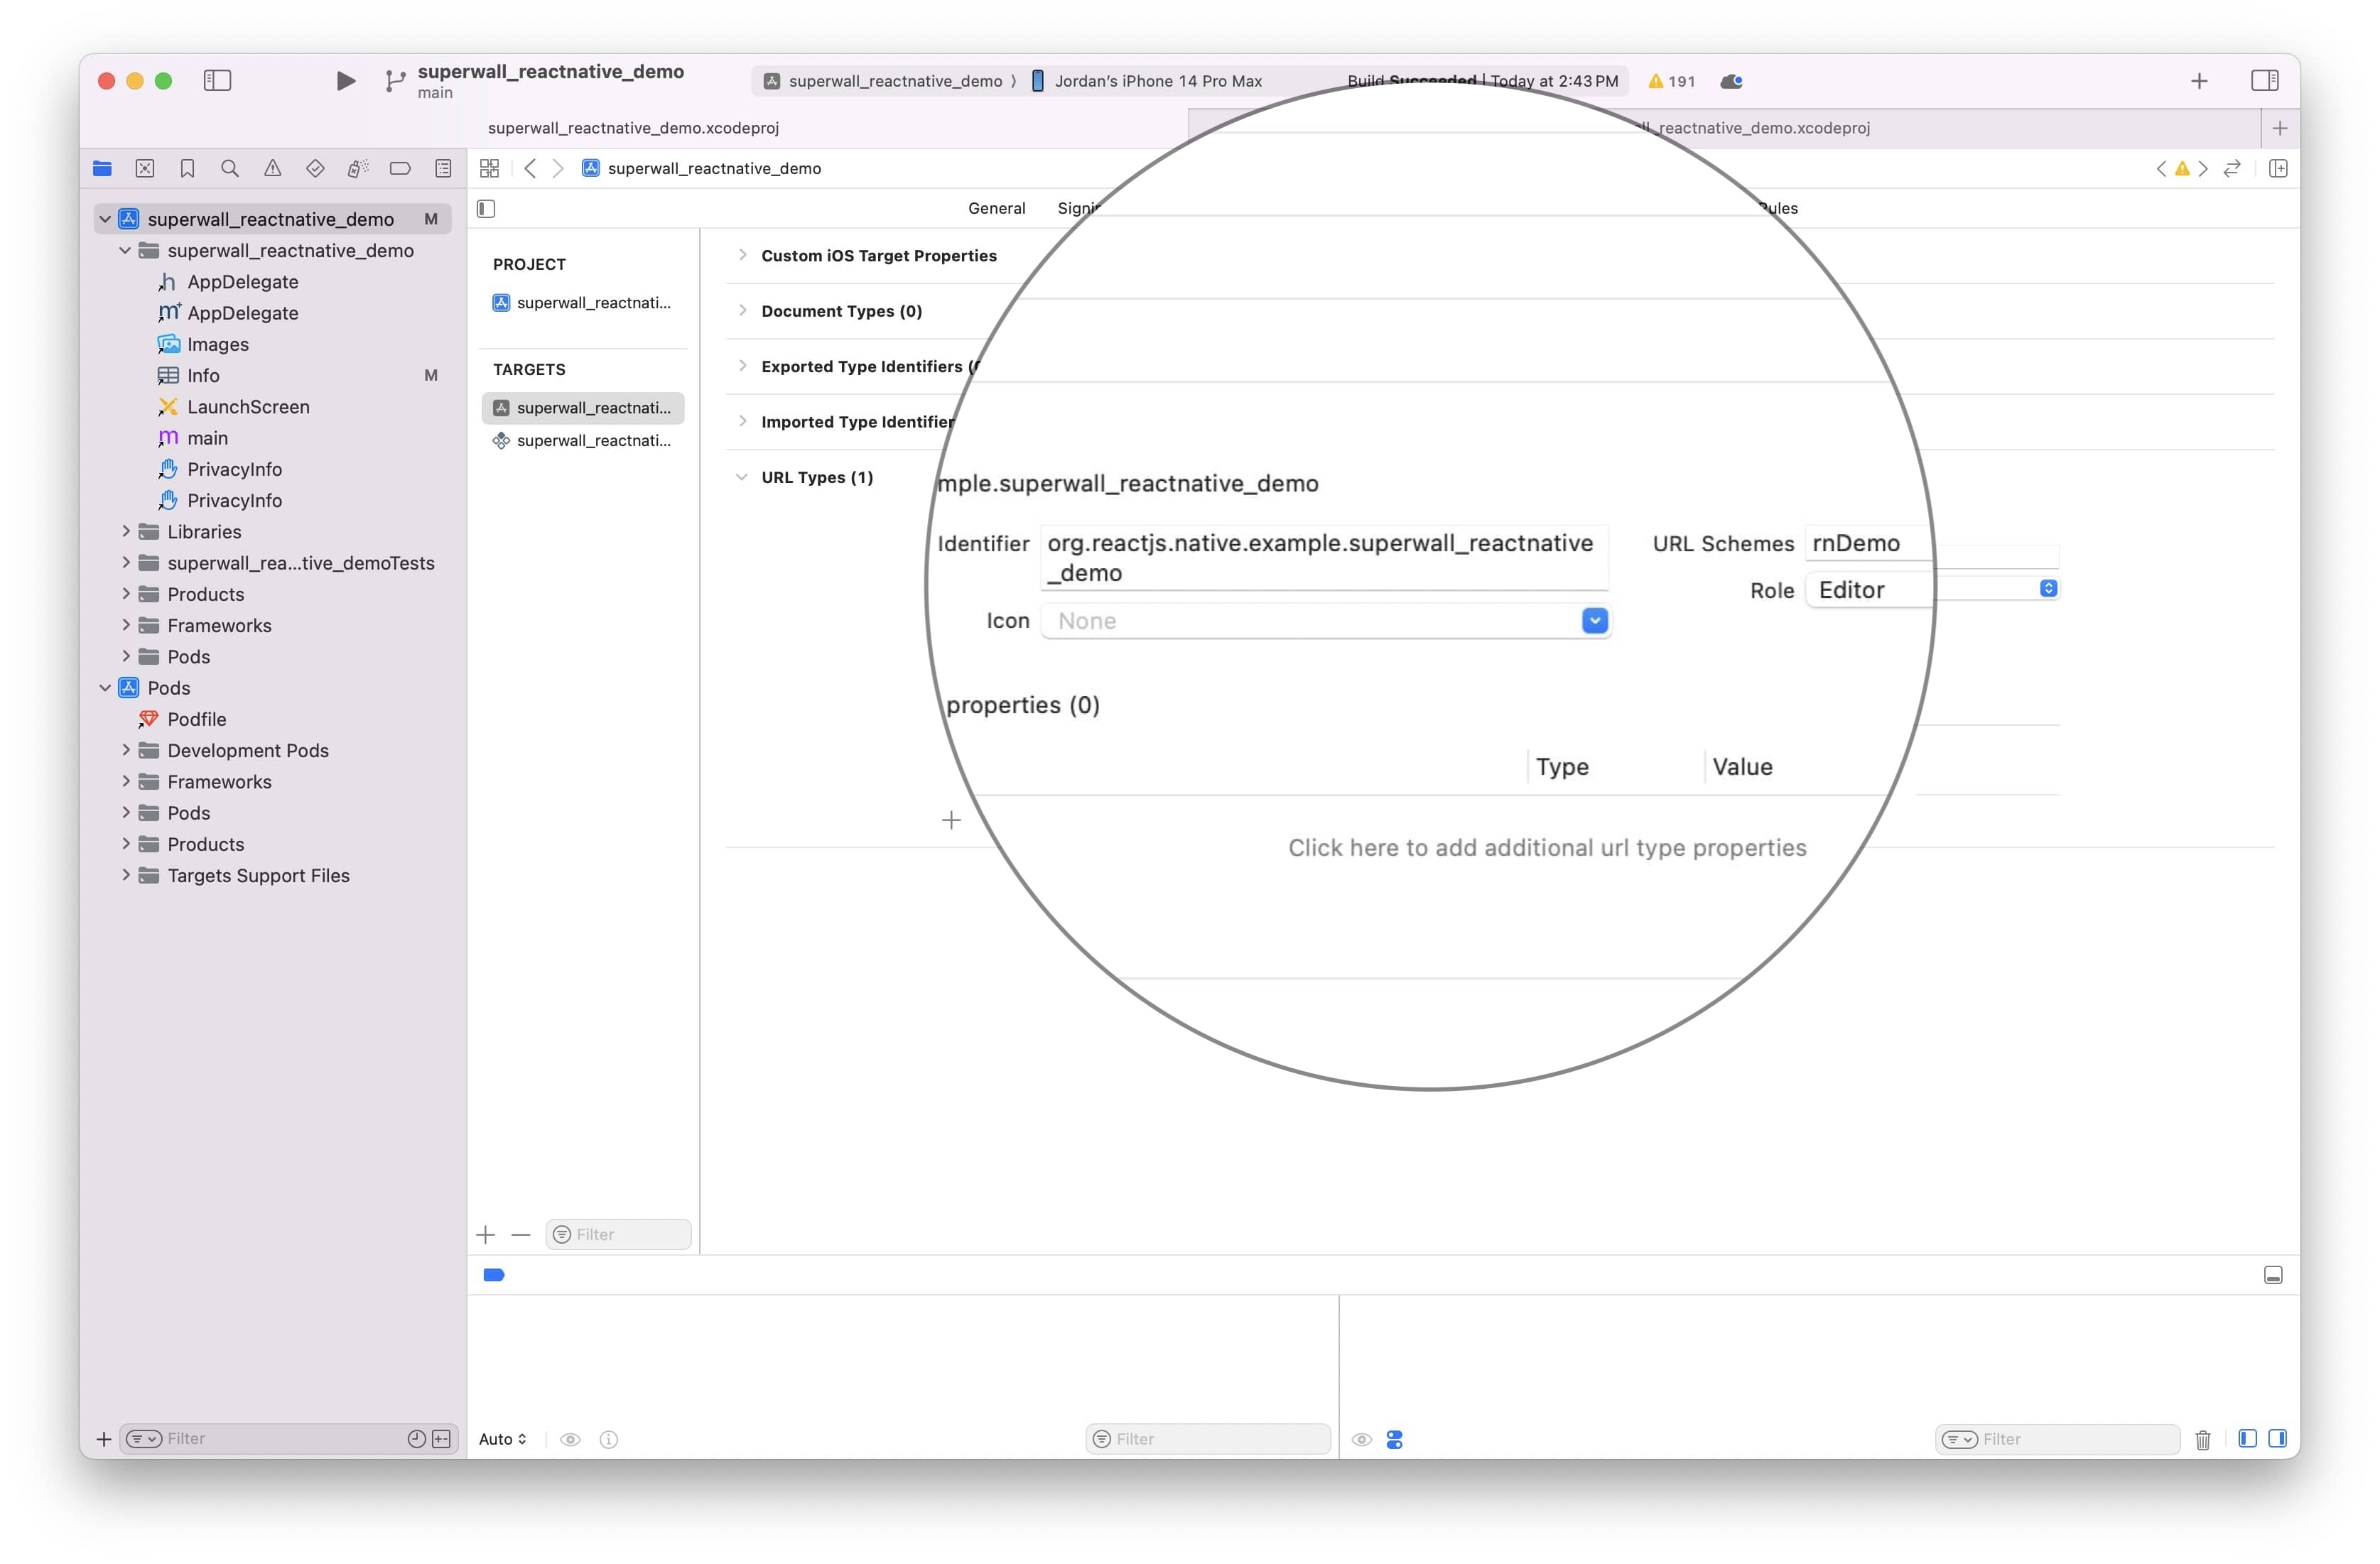Click the related items grid icon

489,168
